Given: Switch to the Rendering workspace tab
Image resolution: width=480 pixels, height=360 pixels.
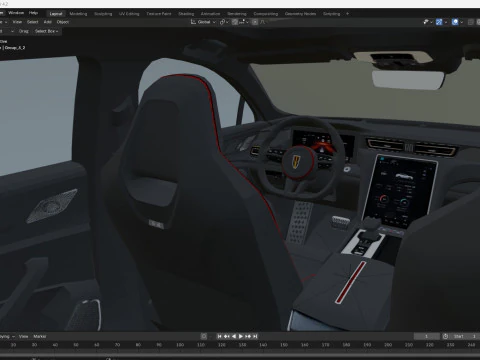Looking at the screenshot, I should 237,14.
